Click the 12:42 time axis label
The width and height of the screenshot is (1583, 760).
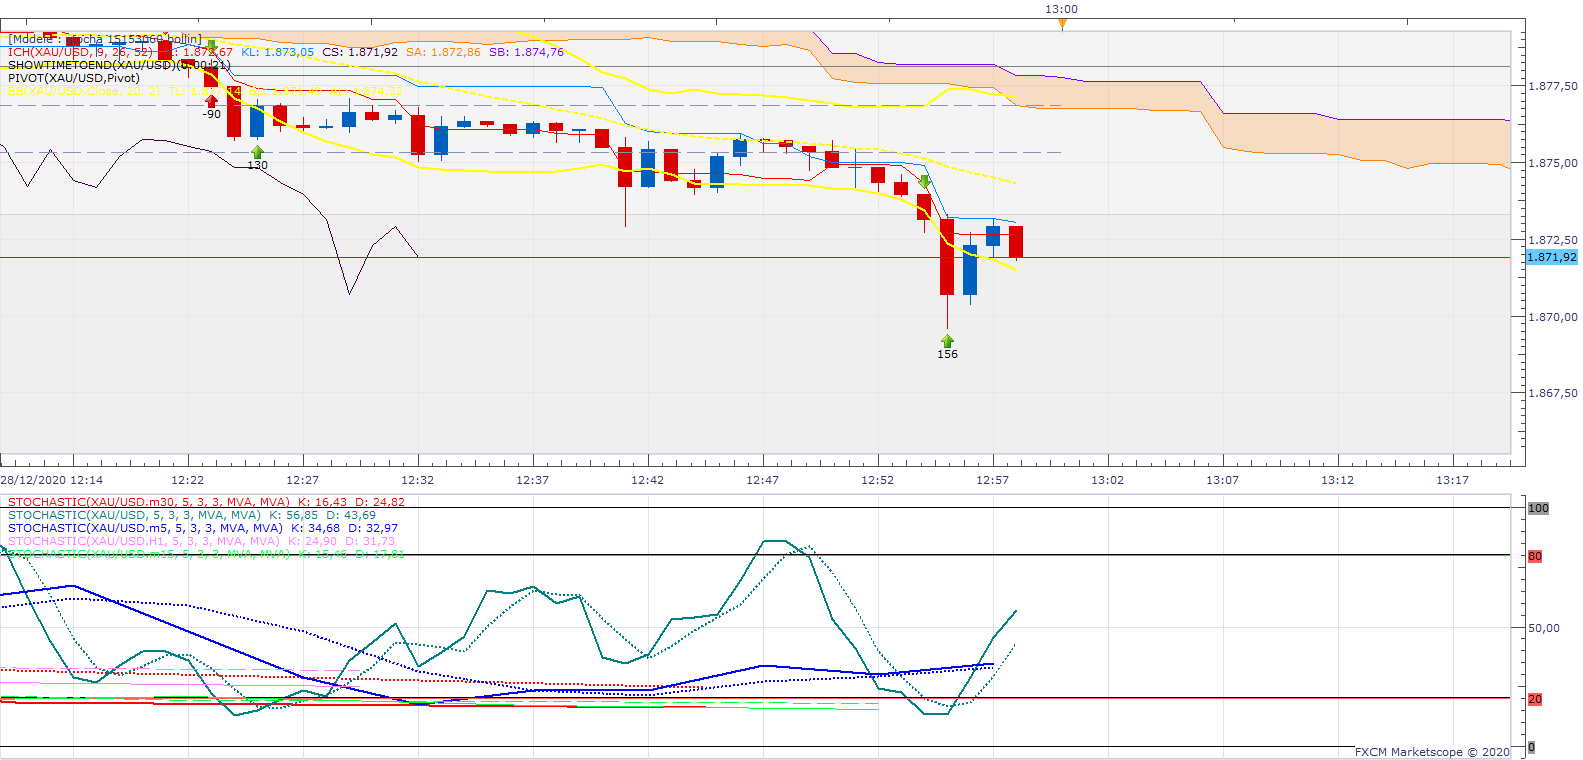648,480
